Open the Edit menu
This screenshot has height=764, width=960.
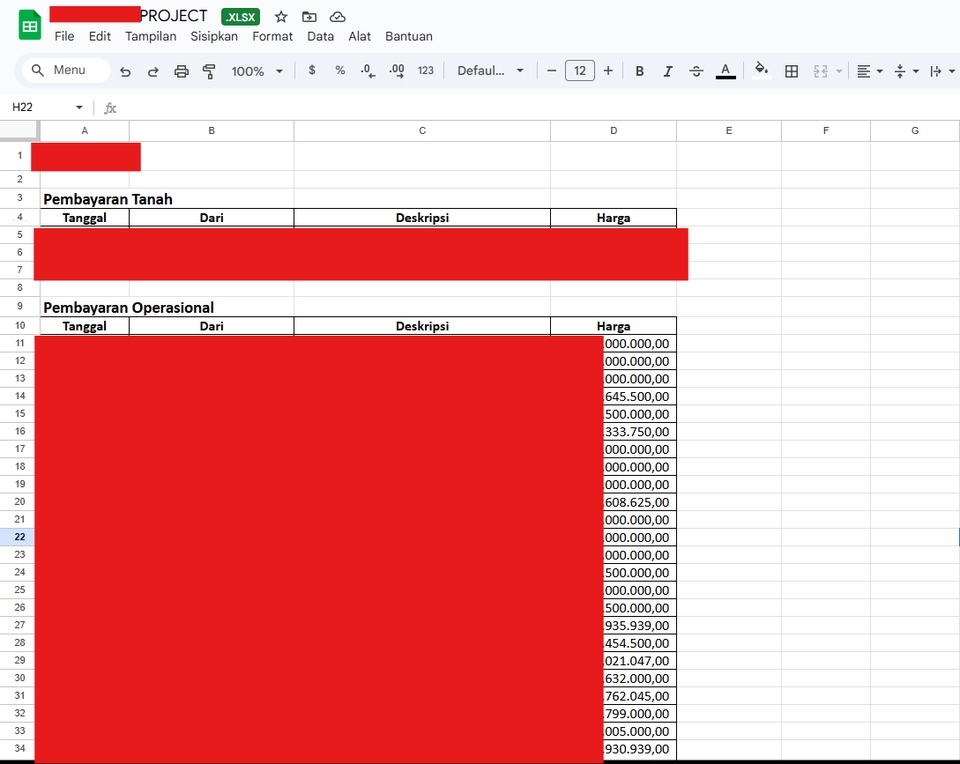(x=100, y=36)
